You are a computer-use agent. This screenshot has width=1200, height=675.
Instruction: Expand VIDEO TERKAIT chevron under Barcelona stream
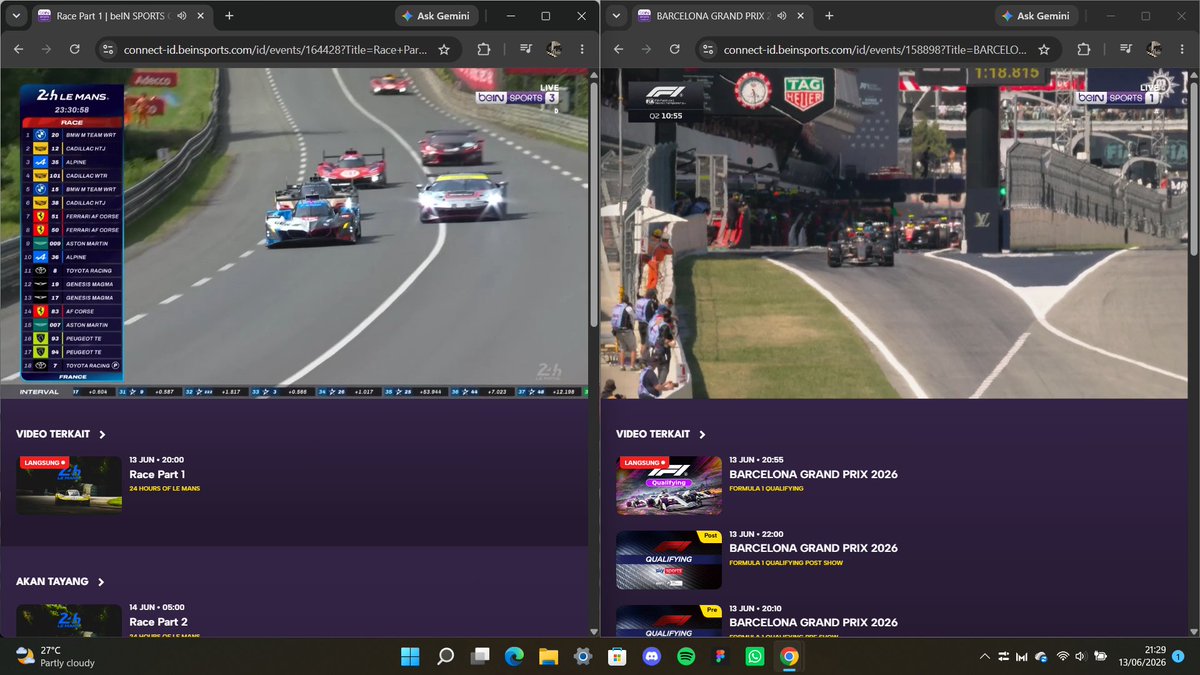(x=703, y=435)
